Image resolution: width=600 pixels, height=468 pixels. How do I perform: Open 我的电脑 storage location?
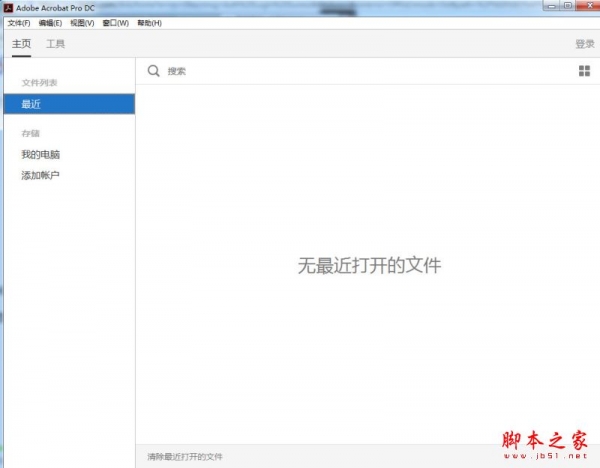(x=41, y=154)
